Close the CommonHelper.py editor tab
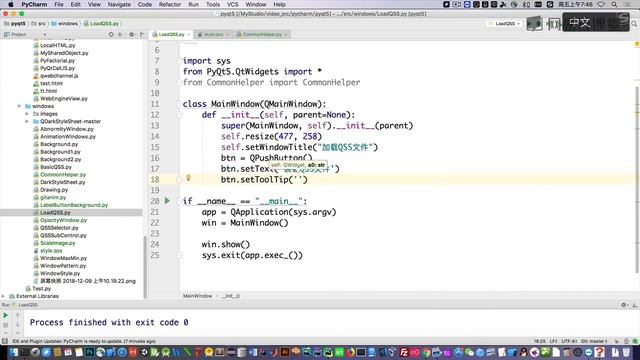The height and width of the screenshot is (360, 640). (x=286, y=35)
